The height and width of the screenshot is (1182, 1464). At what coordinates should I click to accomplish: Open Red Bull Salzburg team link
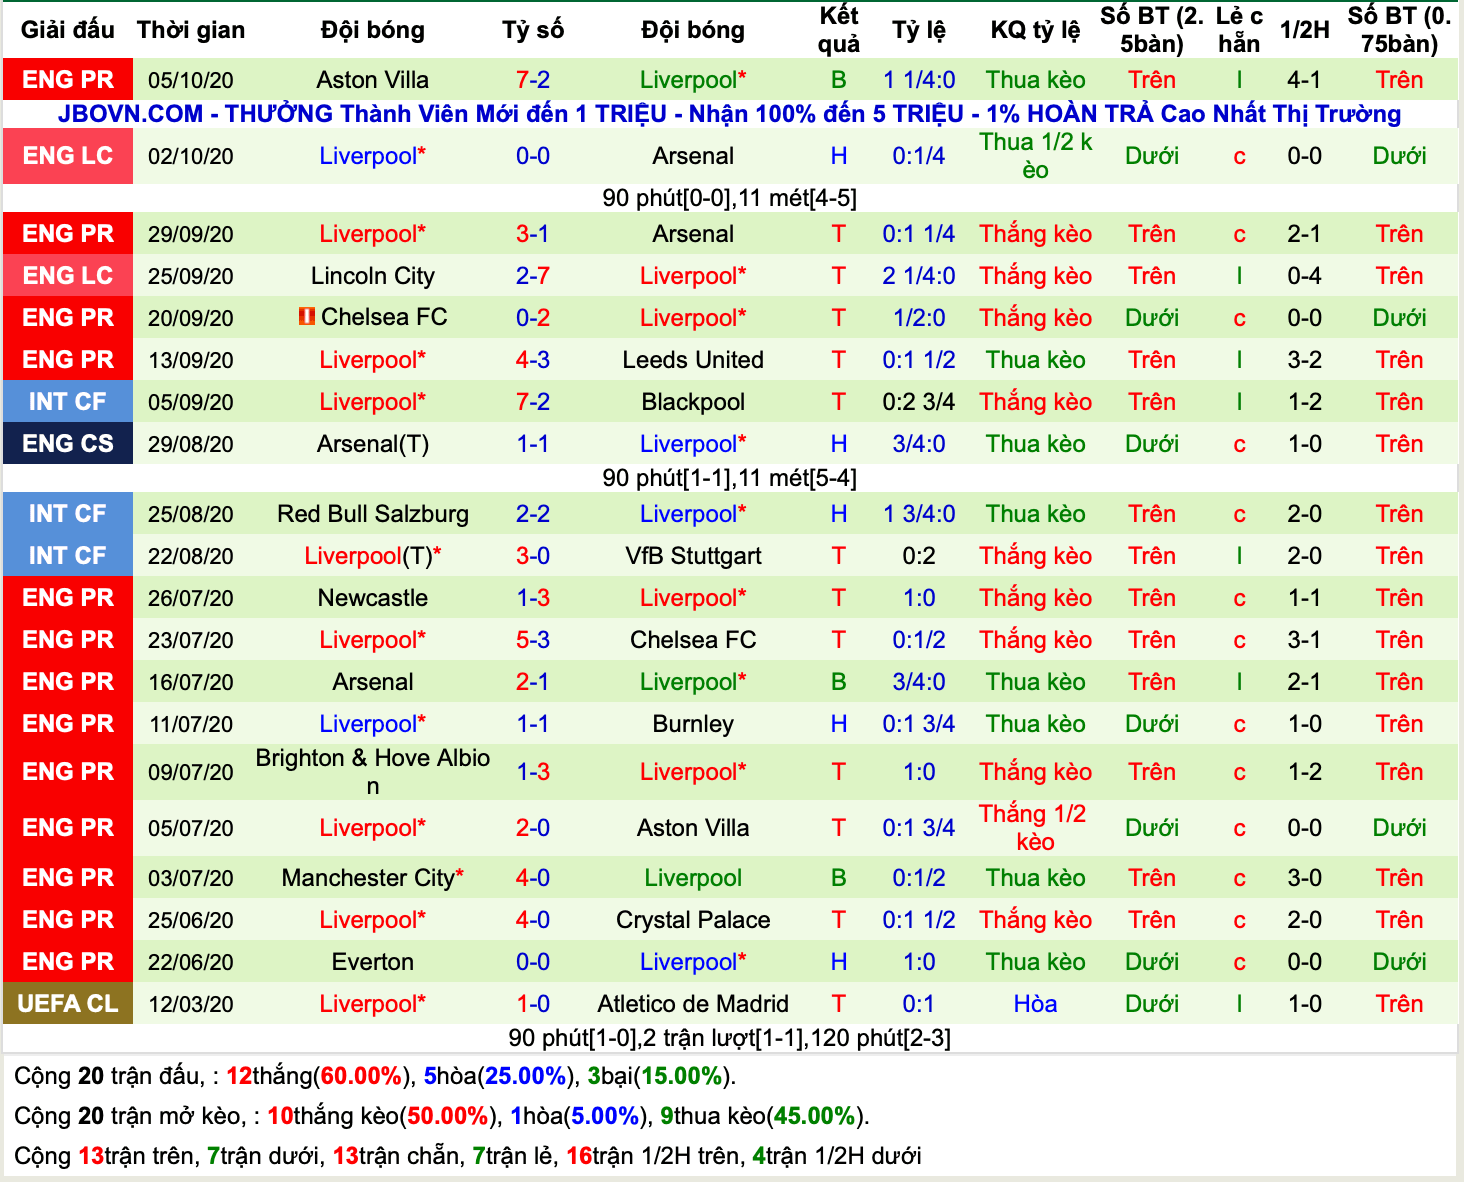pos(373,514)
